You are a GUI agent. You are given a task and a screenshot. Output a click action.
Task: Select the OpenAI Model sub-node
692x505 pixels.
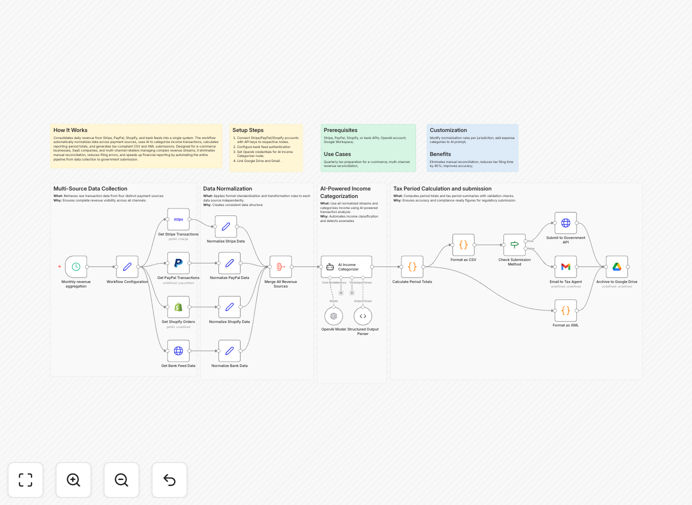(x=334, y=316)
